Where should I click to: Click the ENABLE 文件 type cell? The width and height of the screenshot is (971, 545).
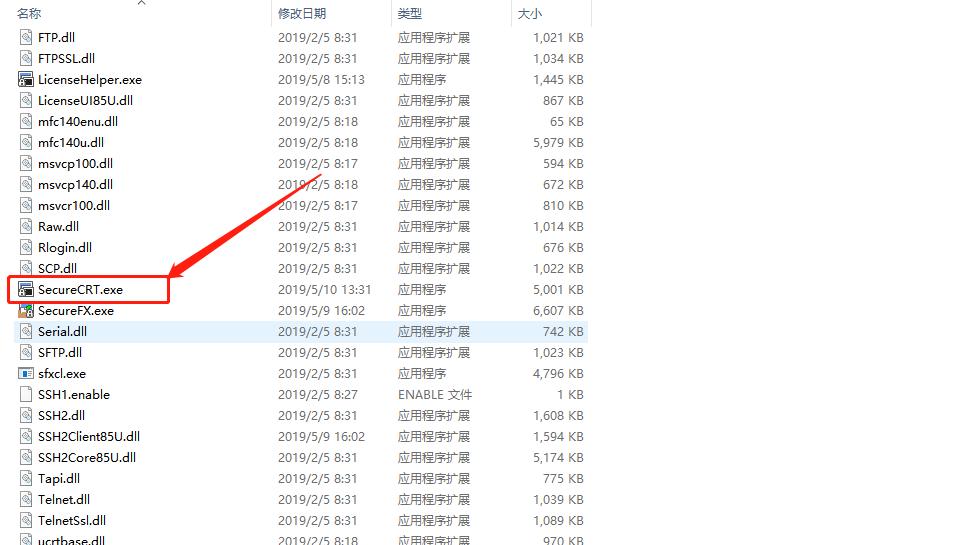pos(435,395)
